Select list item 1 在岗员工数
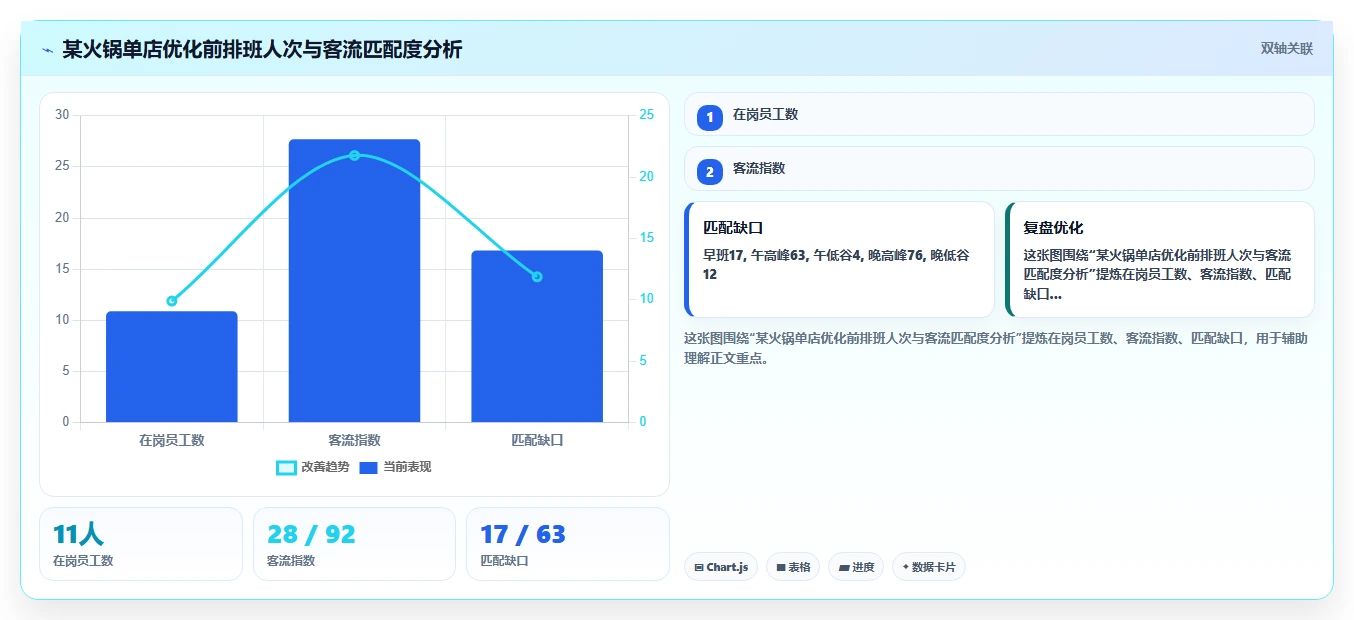 [999, 114]
